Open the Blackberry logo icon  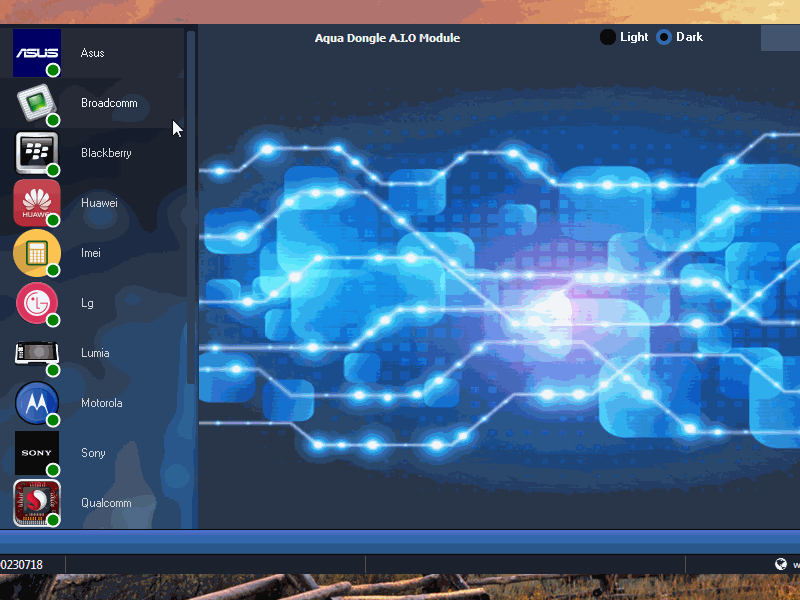tap(37, 153)
